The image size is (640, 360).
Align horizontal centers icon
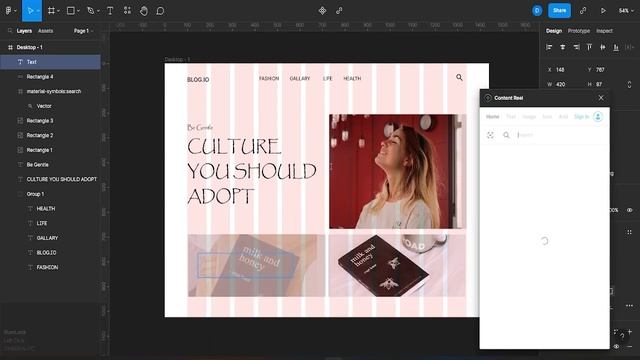point(563,47)
